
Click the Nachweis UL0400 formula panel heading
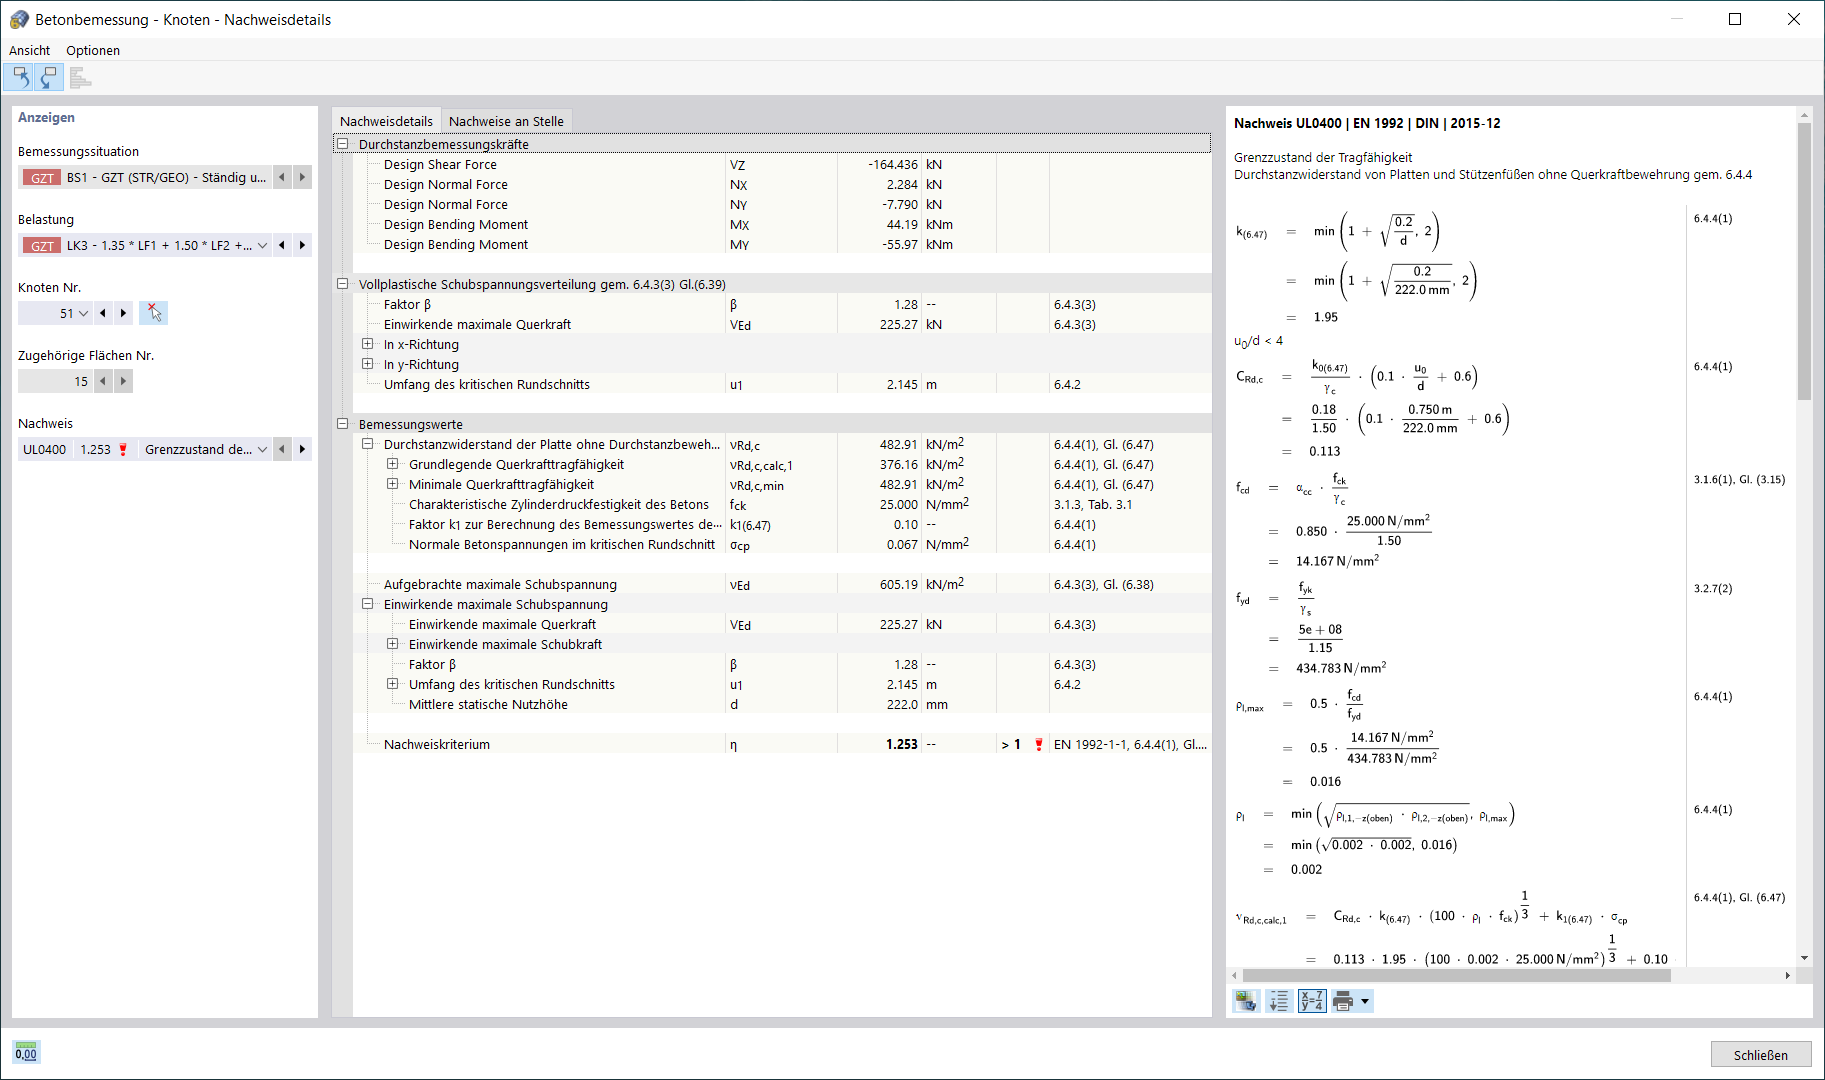pyautogui.click(x=1367, y=123)
